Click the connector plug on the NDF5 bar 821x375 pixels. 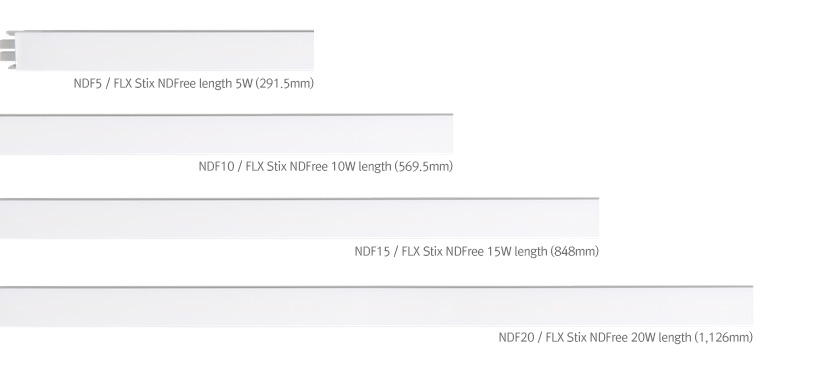pyautogui.click(x=8, y=50)
